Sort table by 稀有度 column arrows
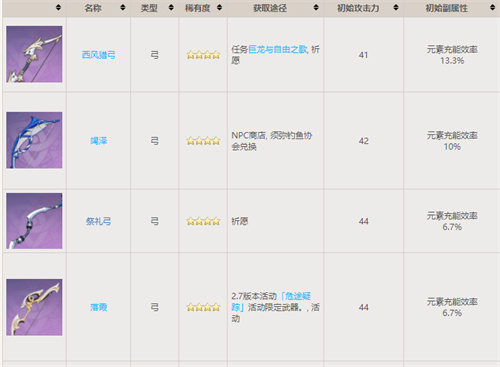The image size is (500, 367). click(x=219, y=7)
